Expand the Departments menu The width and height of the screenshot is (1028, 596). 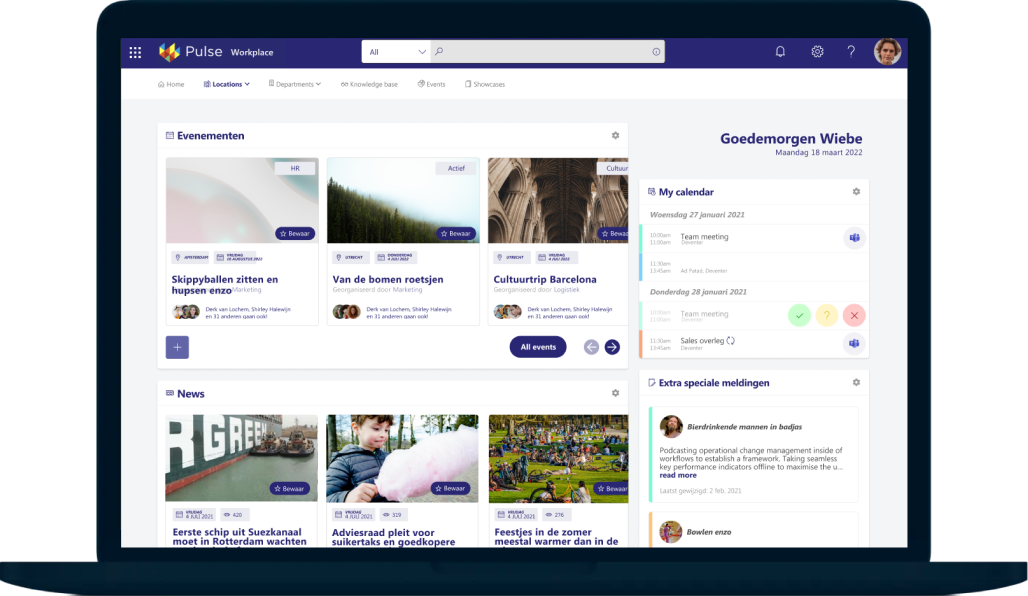click(295, 84)
